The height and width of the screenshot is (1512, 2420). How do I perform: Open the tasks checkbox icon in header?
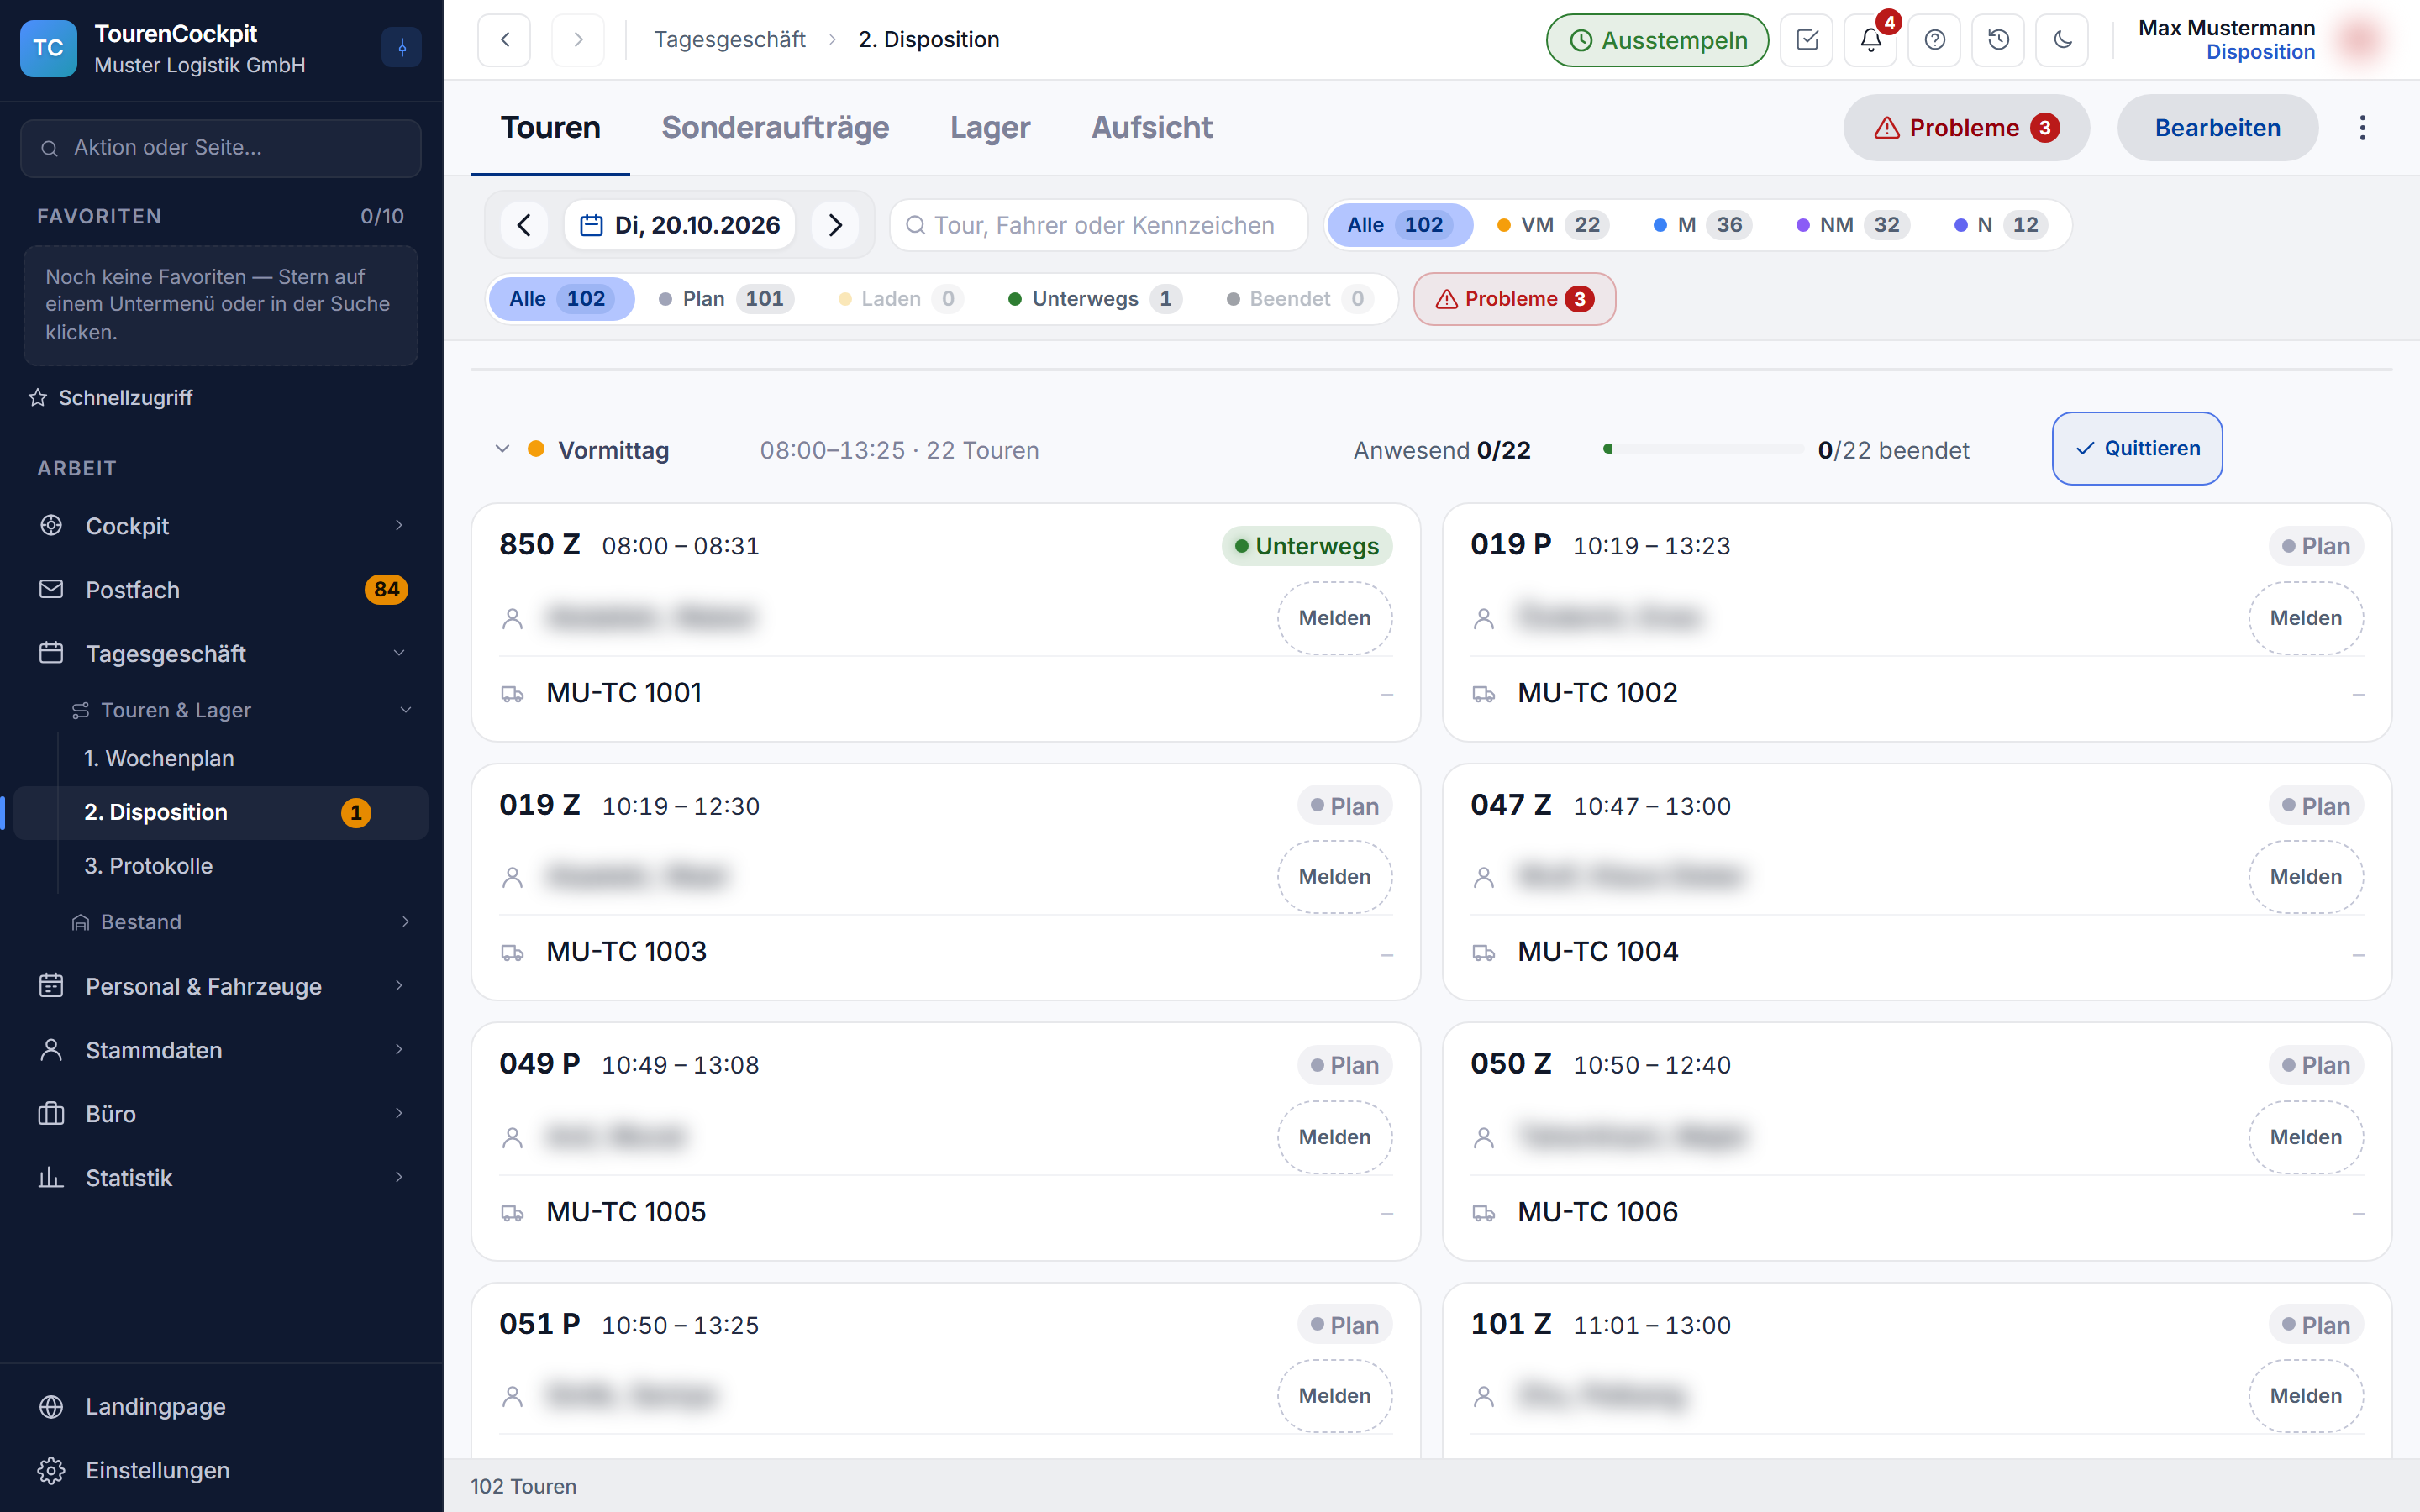tap(1806, 40)
